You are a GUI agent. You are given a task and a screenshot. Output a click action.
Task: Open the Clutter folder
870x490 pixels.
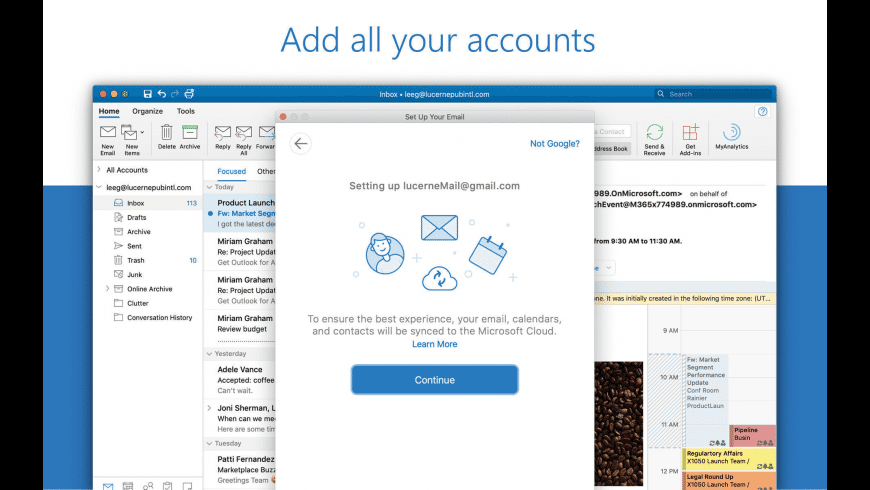pos(148,304)
